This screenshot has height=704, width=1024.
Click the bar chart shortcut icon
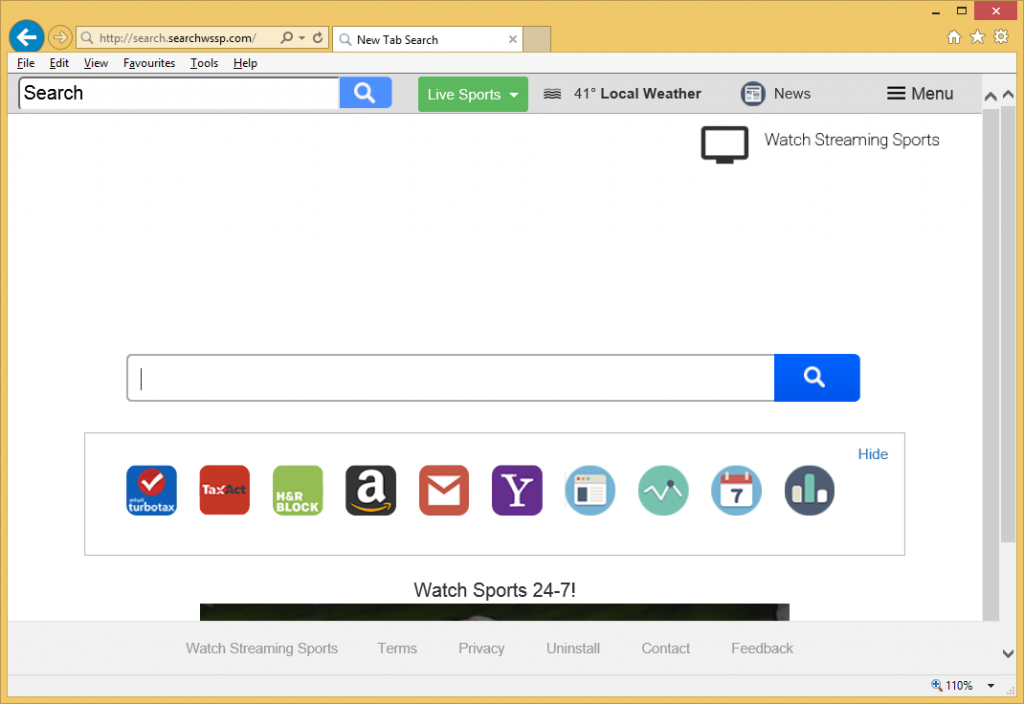click(x=809, y=490)
